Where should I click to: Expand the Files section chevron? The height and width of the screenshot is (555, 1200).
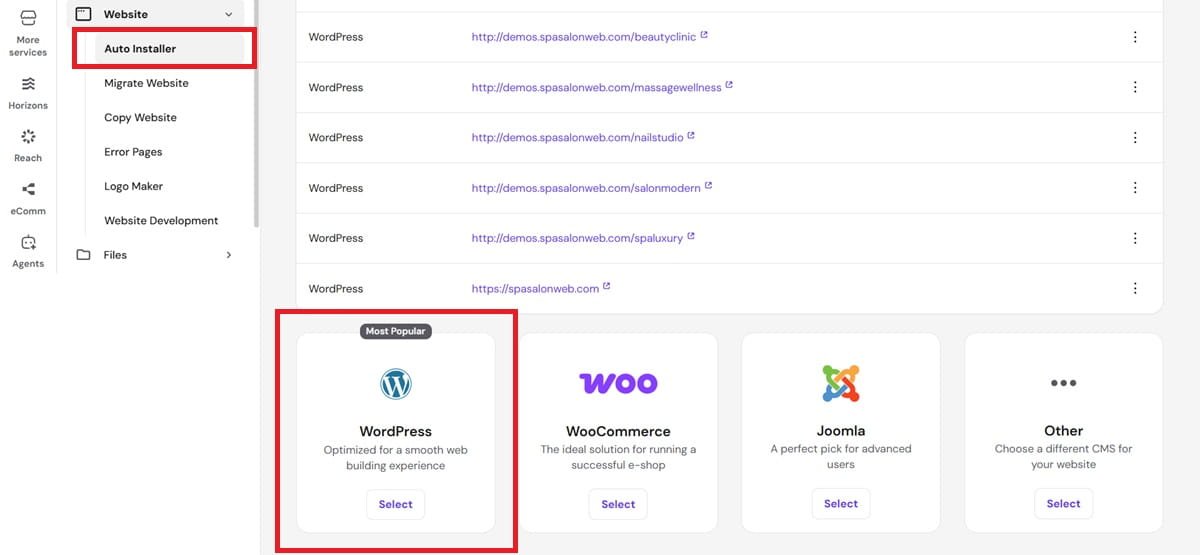coord(228,255)
